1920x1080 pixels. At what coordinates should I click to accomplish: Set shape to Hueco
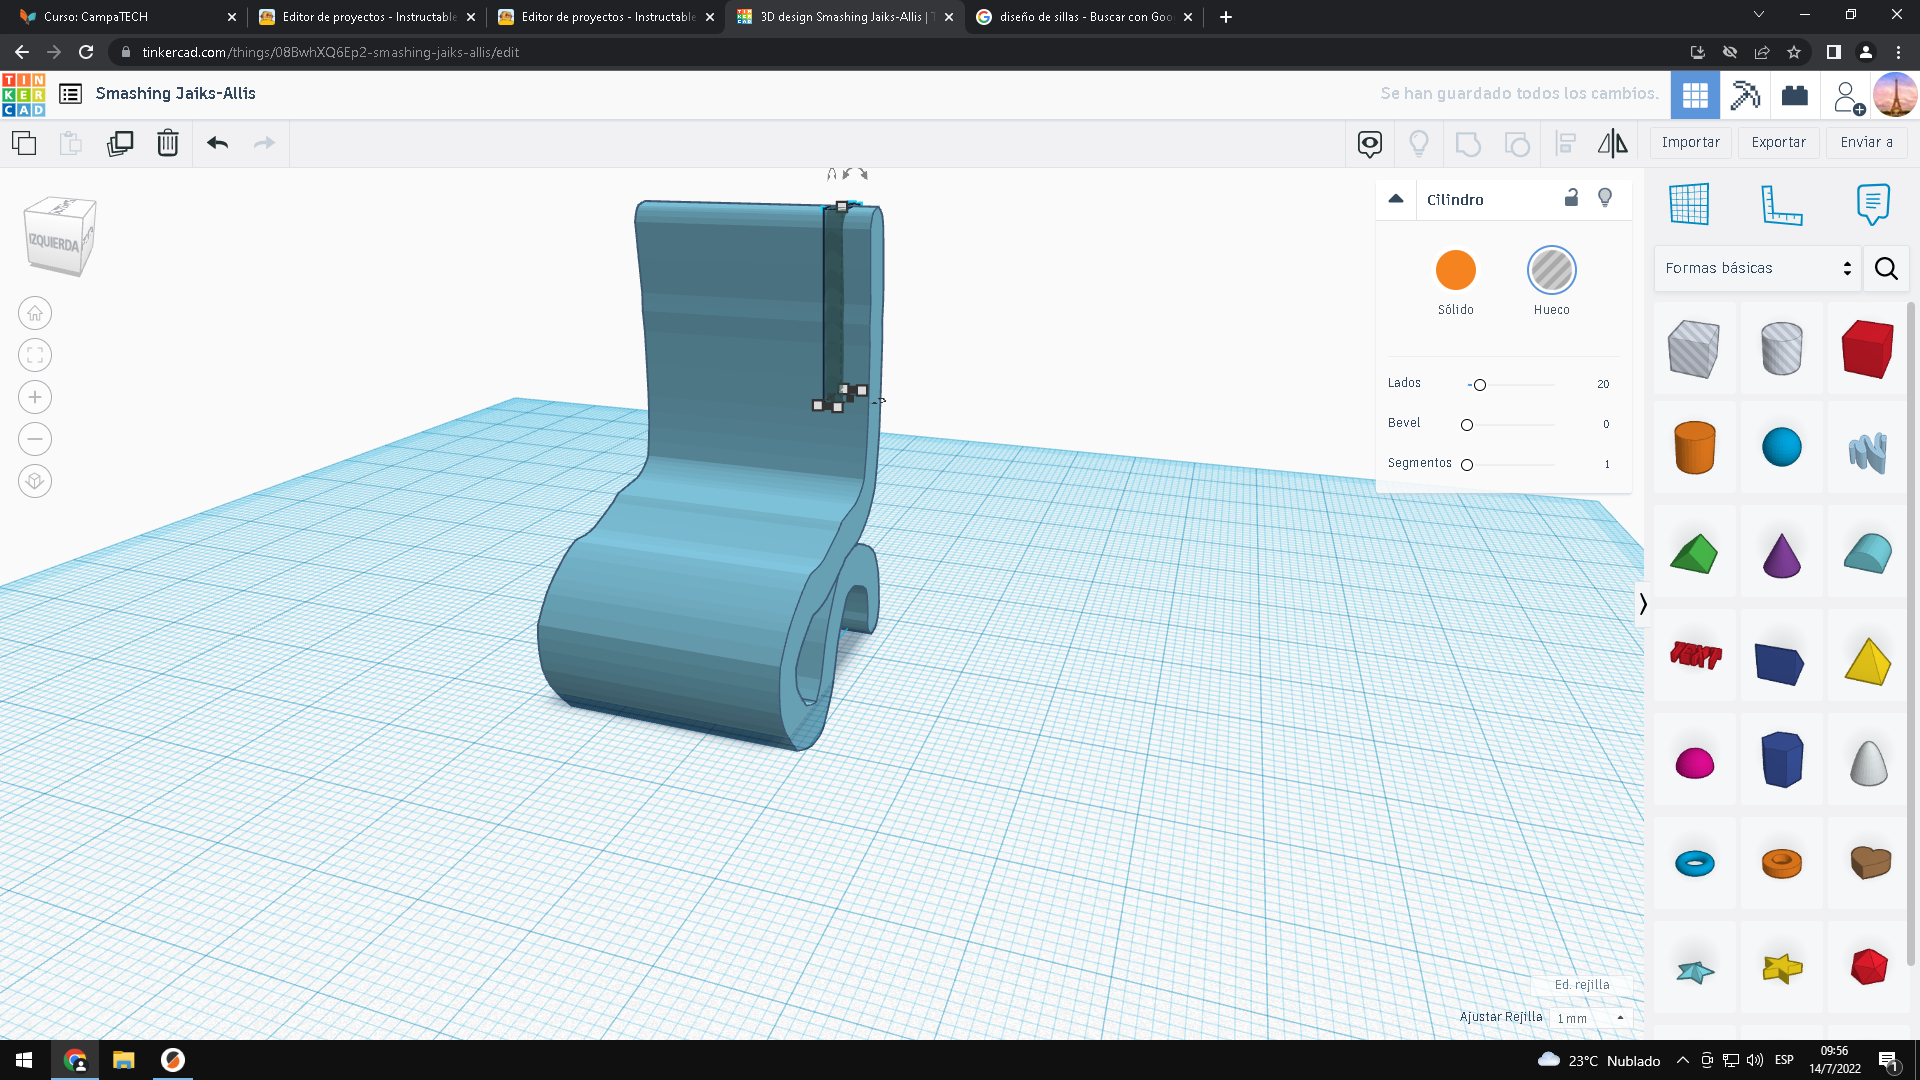click(1551, 270)
